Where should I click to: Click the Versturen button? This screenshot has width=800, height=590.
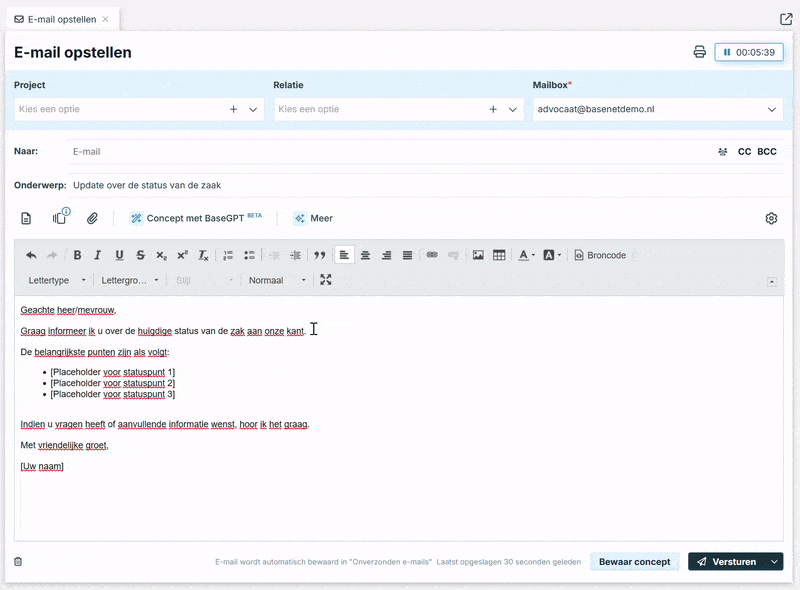pyautogui.click(x=726, y=562)
